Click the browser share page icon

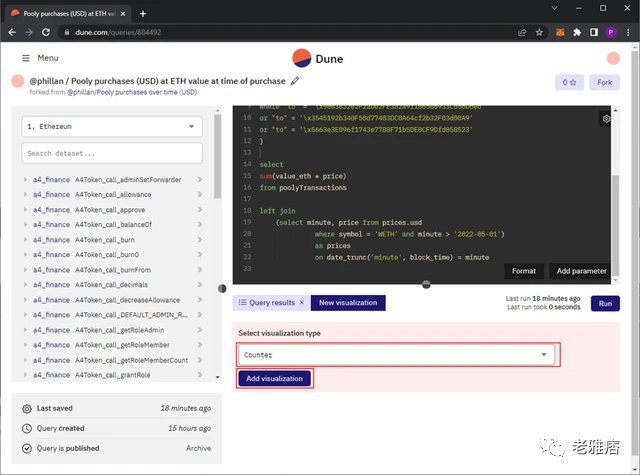point(522,32)
